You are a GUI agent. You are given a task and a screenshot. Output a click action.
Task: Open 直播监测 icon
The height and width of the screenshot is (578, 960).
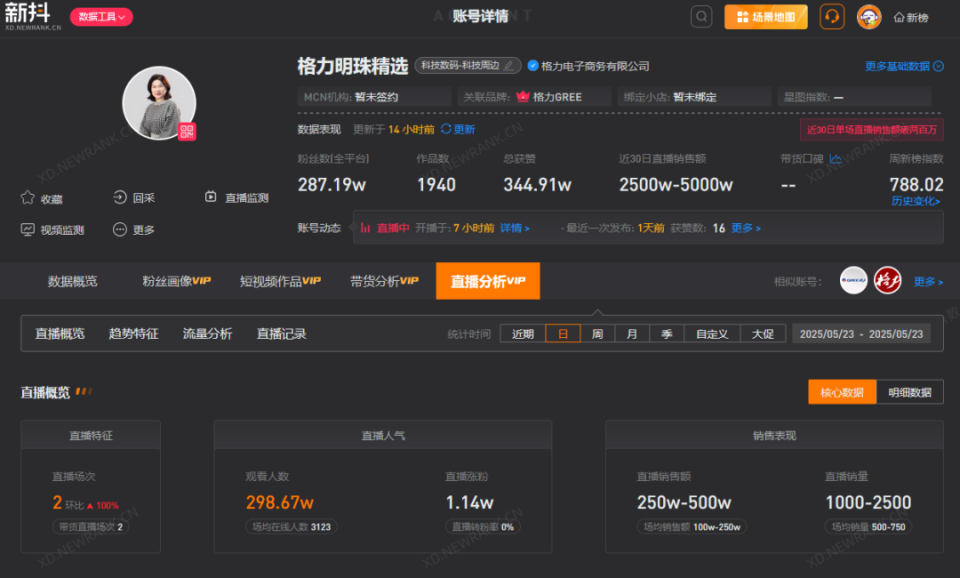[x=211, y=197]
